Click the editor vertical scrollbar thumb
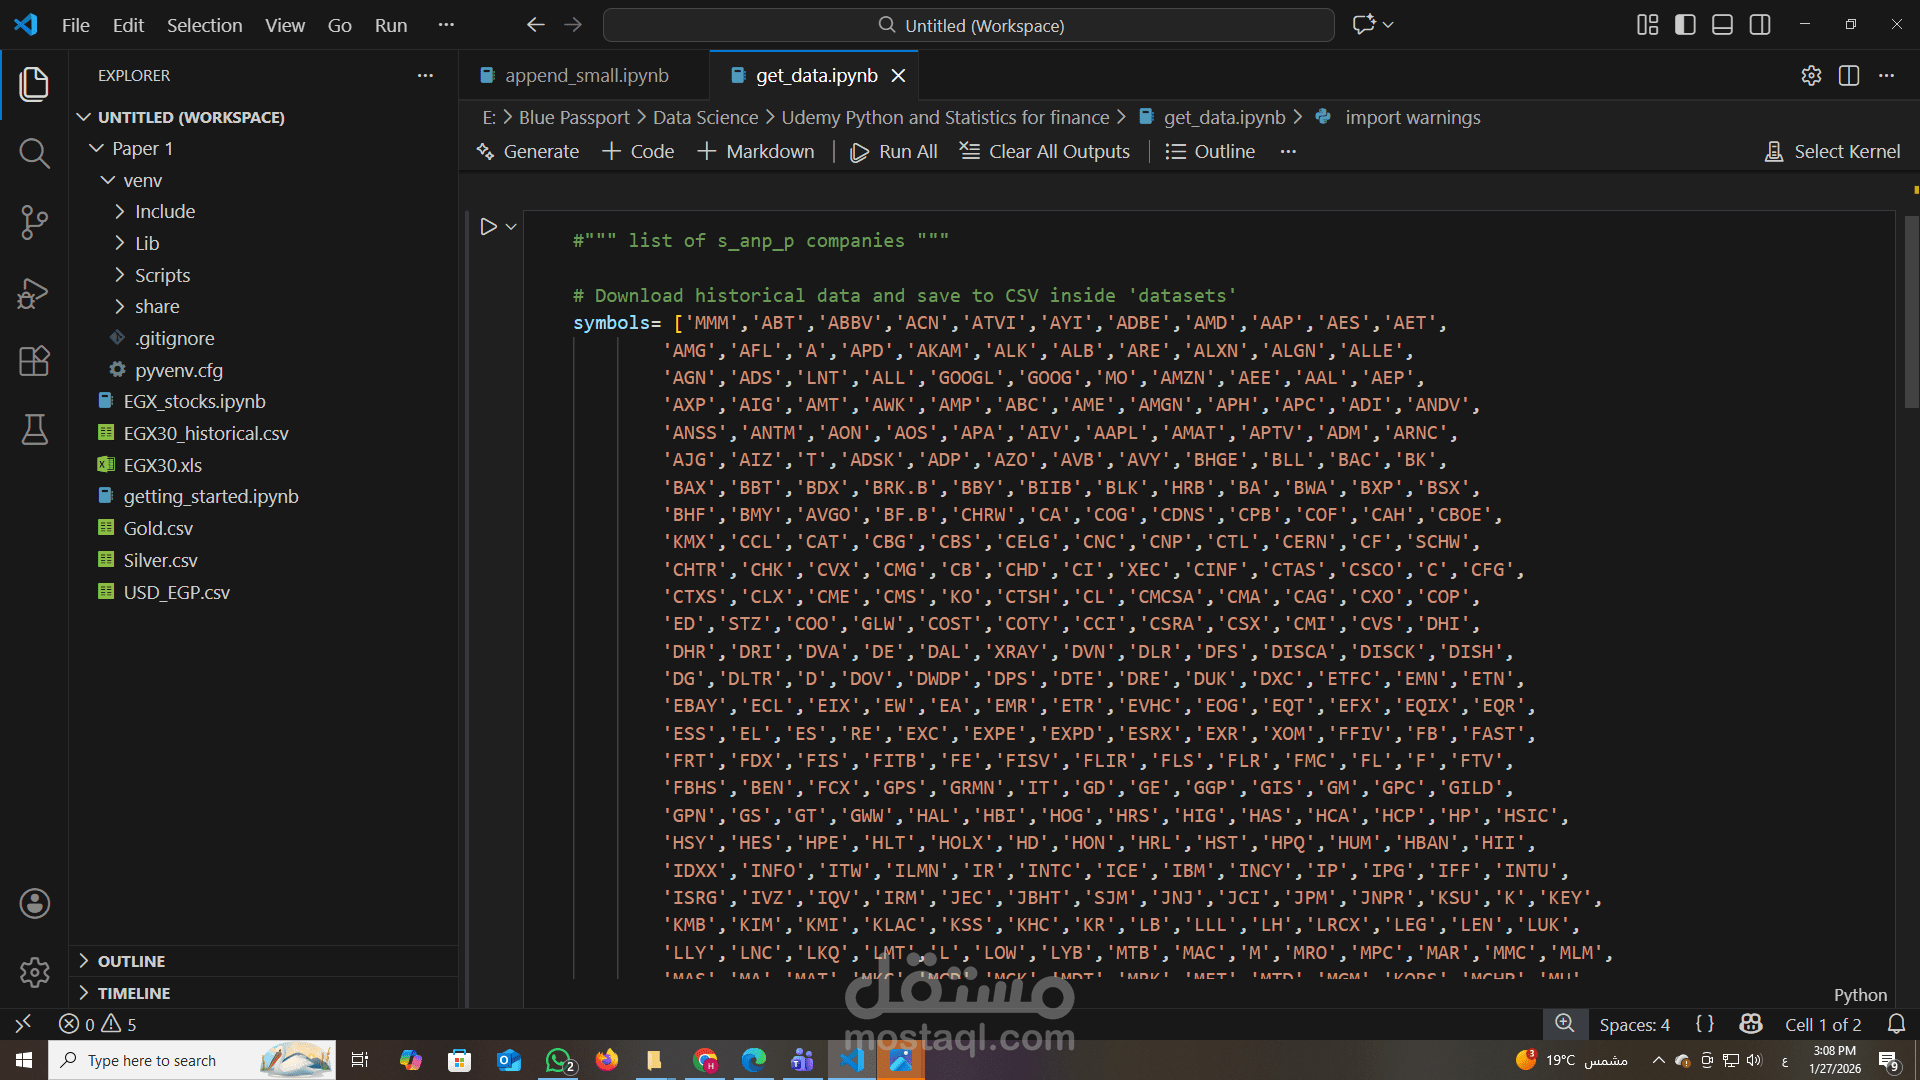 coord(1911,310)
